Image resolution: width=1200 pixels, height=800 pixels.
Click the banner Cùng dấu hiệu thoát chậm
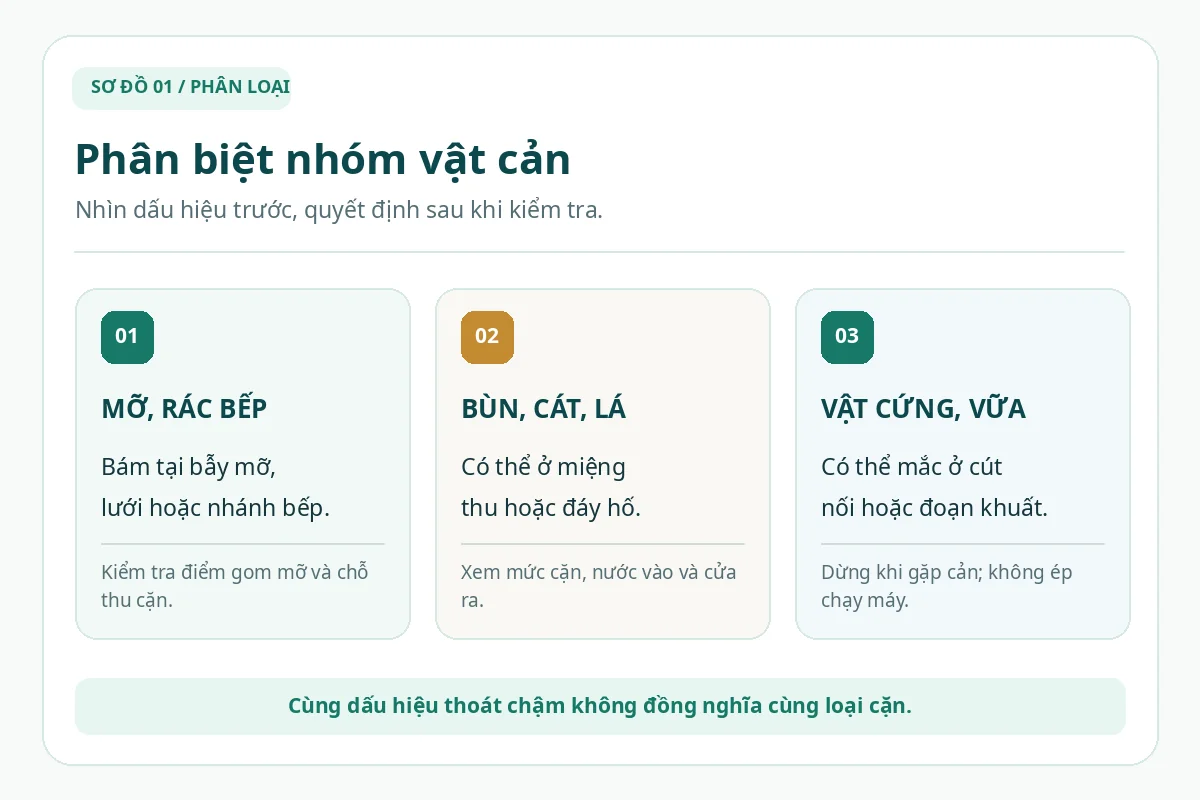600,706
